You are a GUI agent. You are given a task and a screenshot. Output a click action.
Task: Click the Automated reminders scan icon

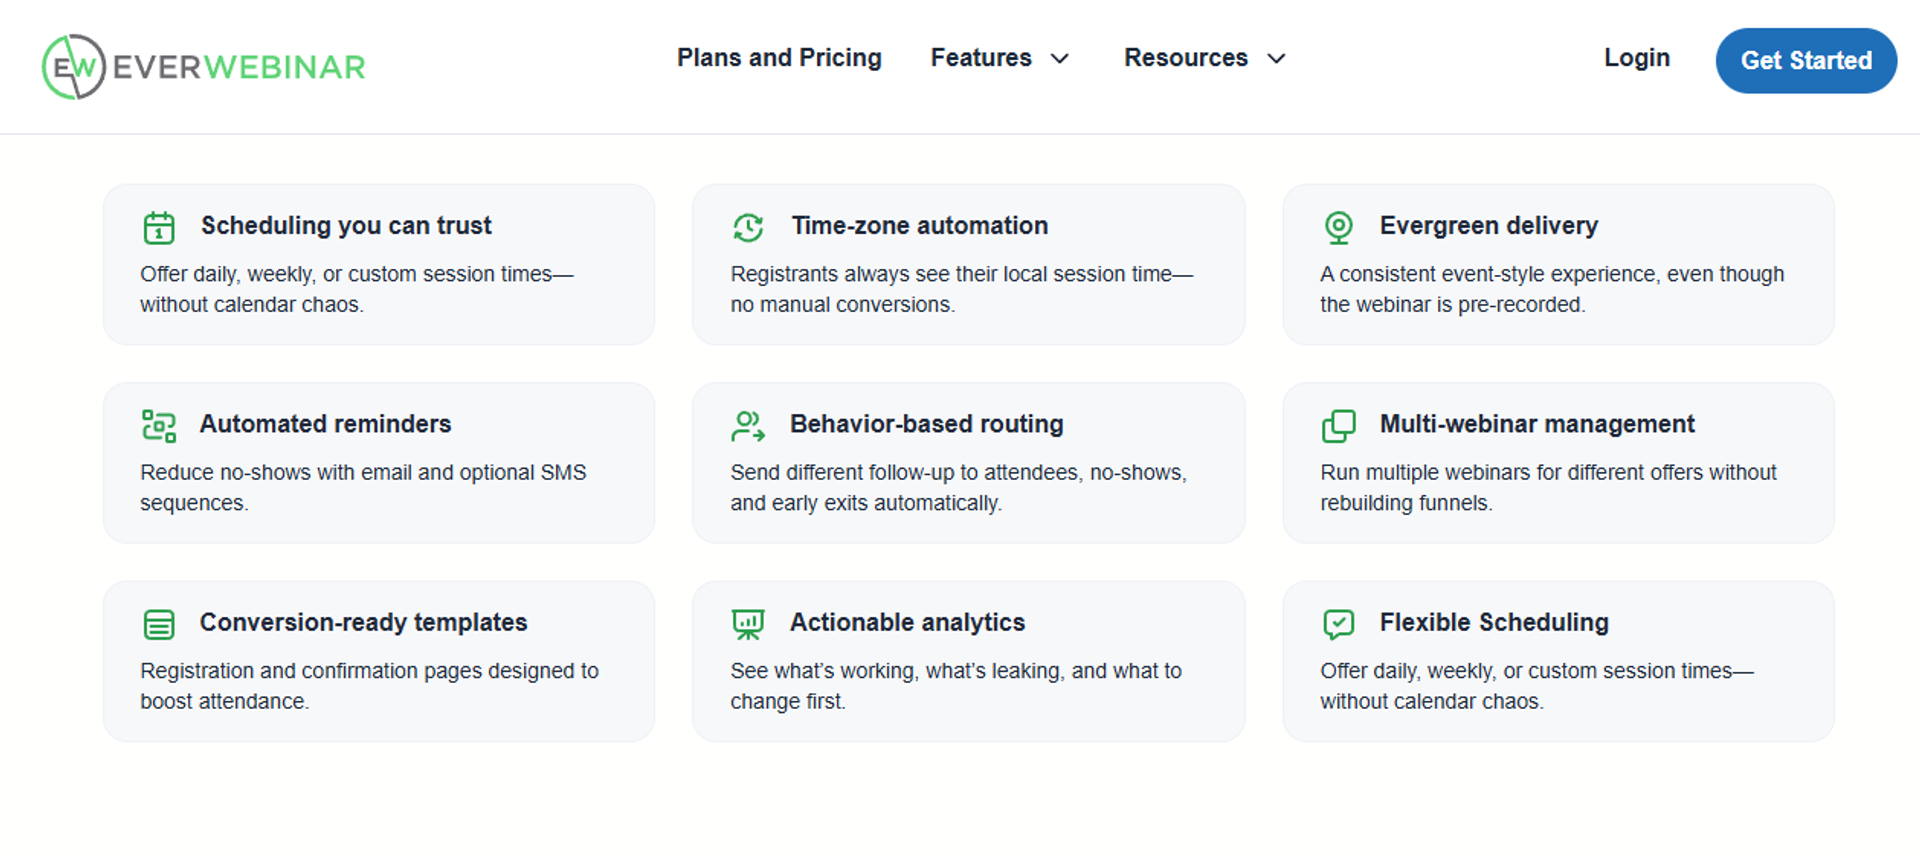point(159,426)
